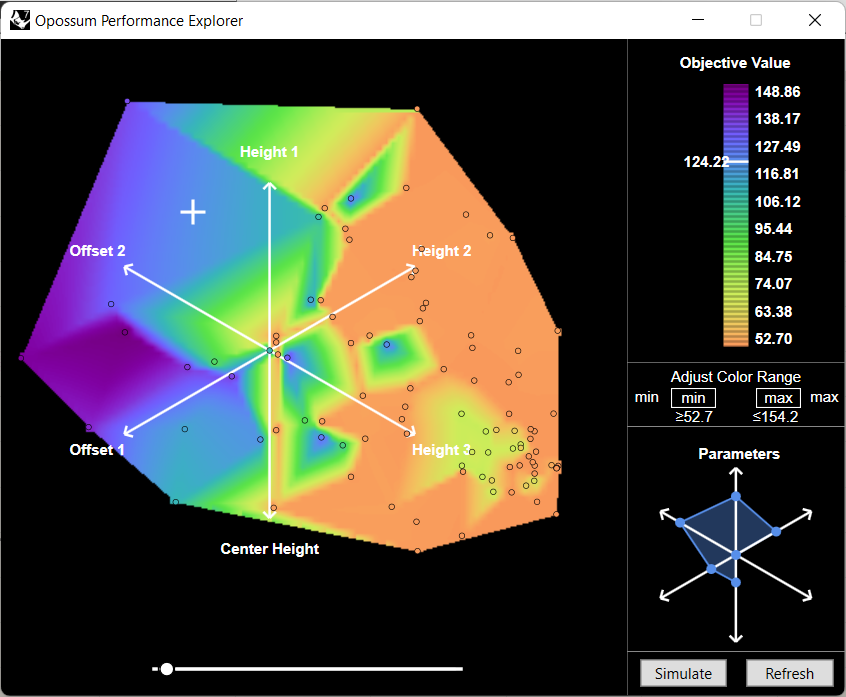This screenshot has height=697, width=846.
Task: Click the Offset 1 axis label
Action: (x=97, y=450)
